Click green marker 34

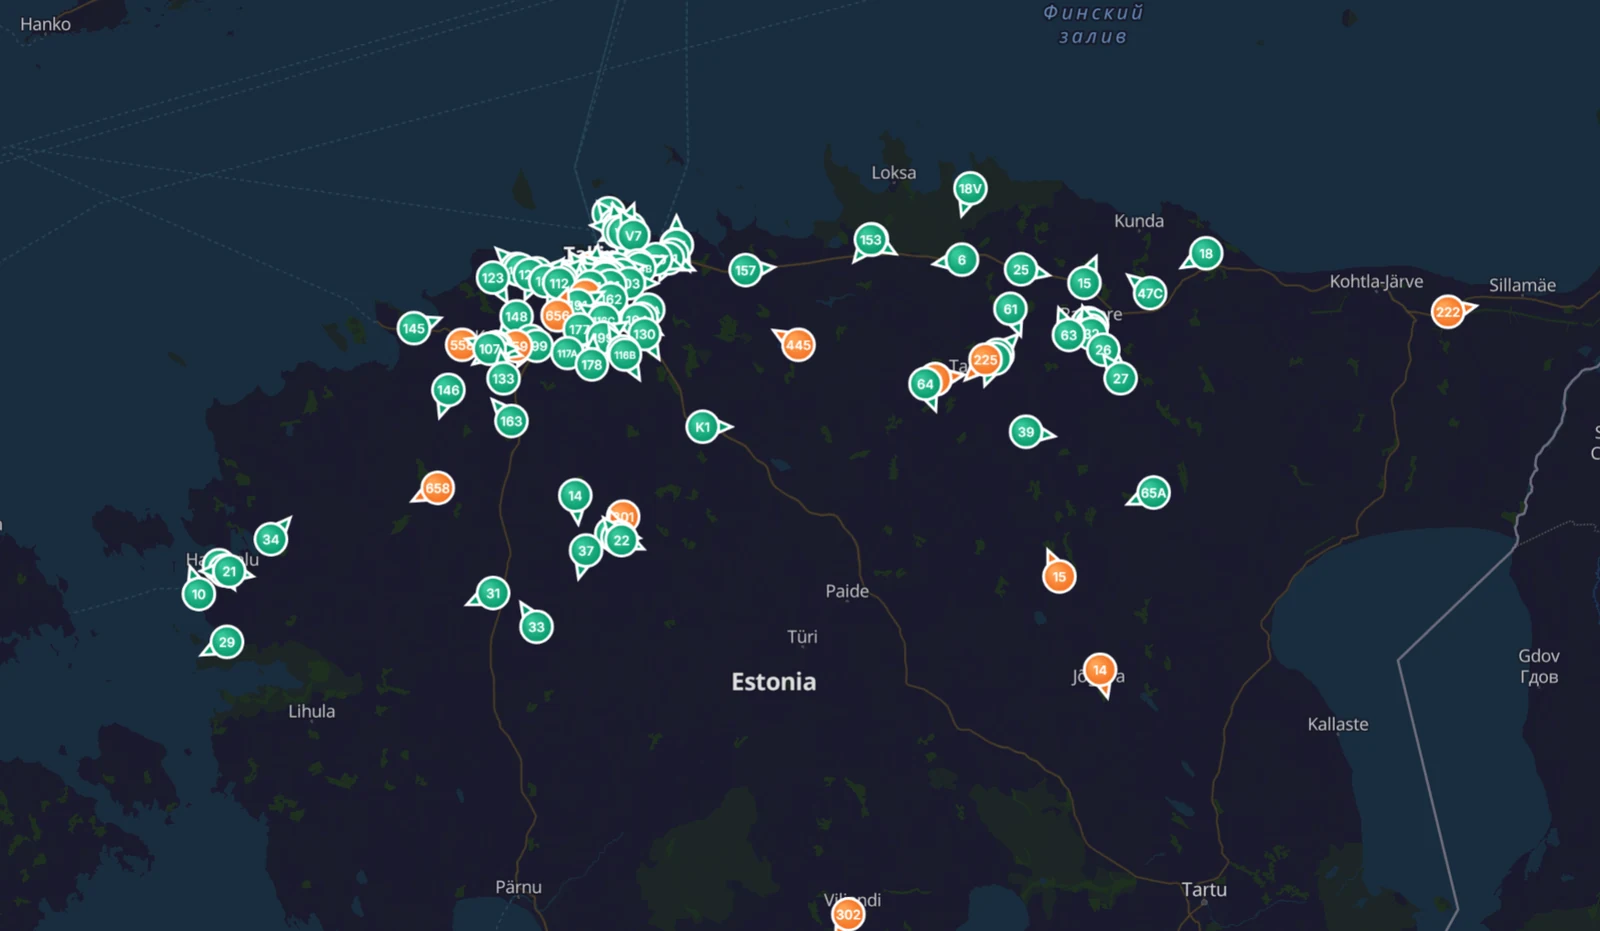click(x=271, y=539)
